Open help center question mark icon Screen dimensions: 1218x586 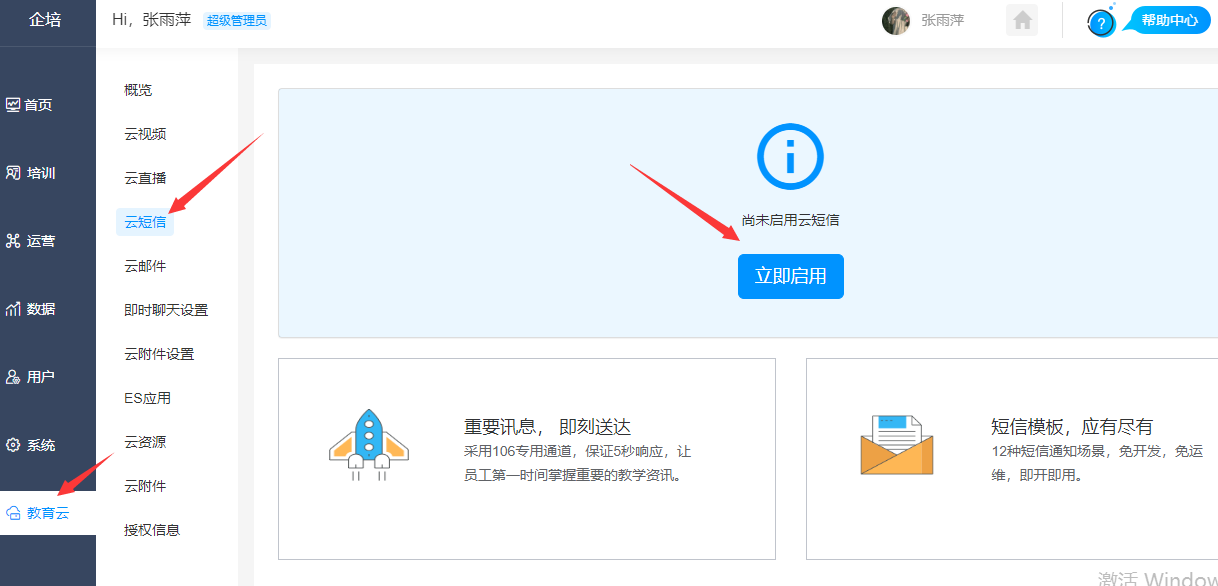tap(1101, 23)
